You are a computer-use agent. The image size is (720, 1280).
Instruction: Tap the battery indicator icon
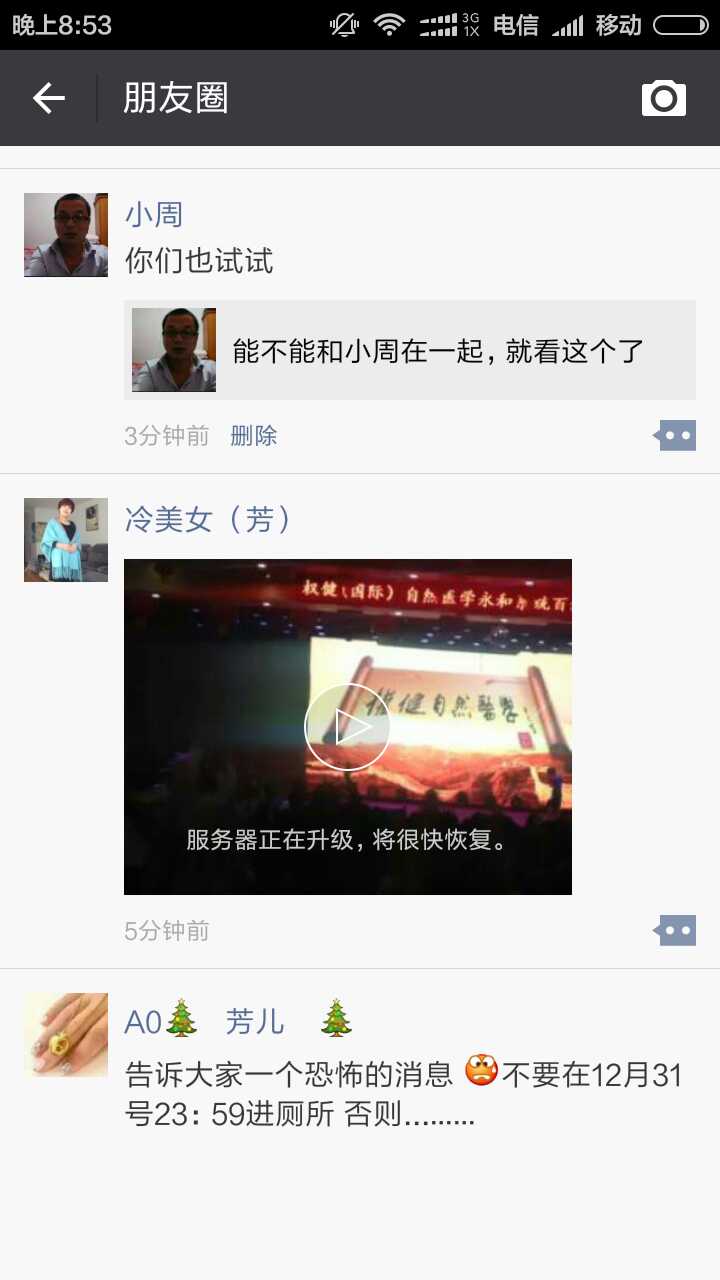681,25
